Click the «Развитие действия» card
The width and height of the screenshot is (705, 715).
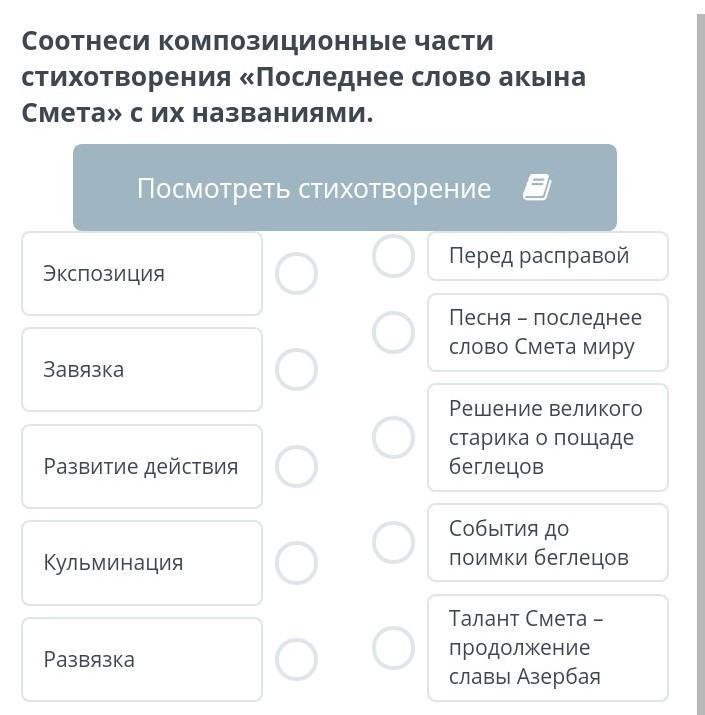(x=142, y=466)
